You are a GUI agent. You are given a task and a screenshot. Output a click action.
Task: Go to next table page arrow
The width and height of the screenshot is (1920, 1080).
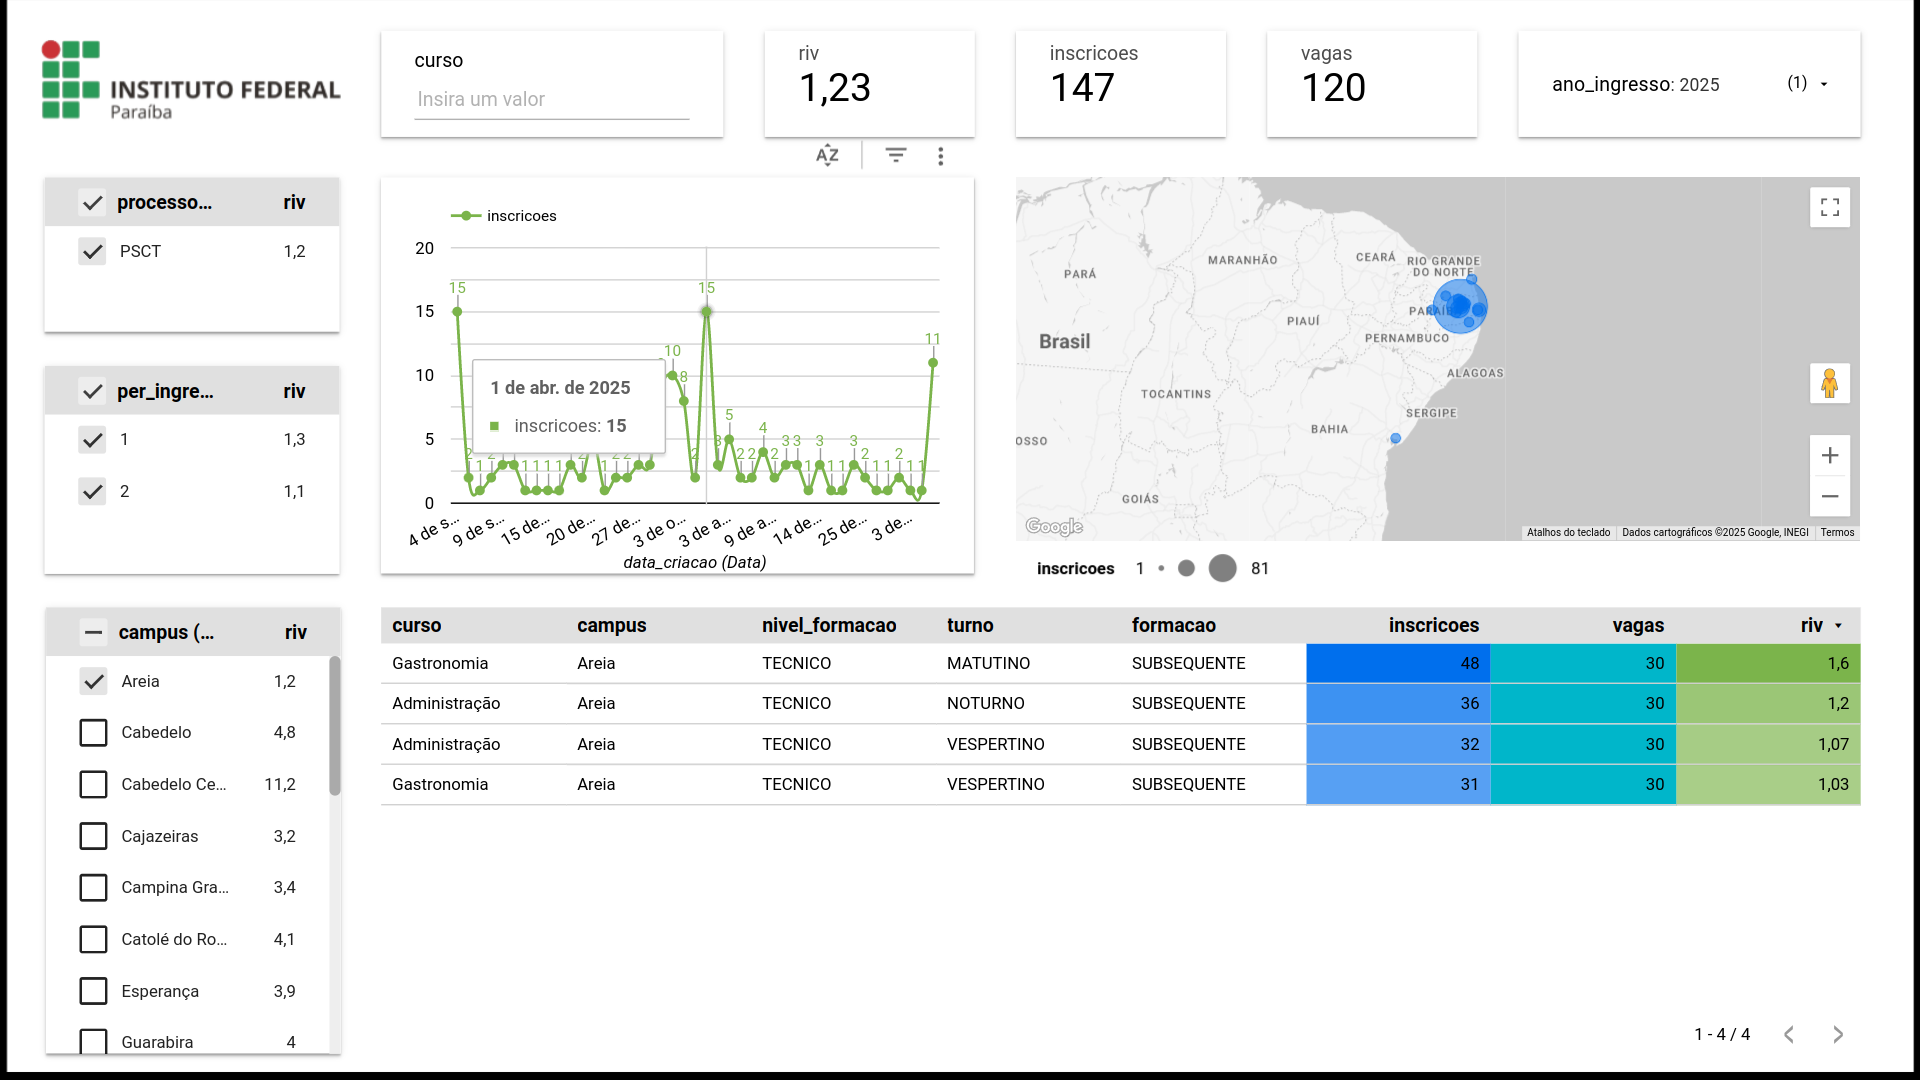point(1837,1034)
